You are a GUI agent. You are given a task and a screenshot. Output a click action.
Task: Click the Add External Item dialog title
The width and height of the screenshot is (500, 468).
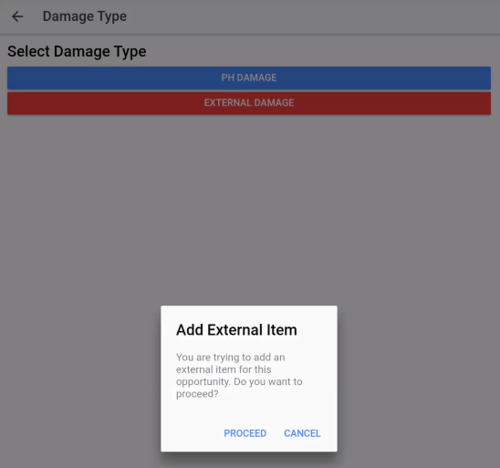(x=236, y=330)
